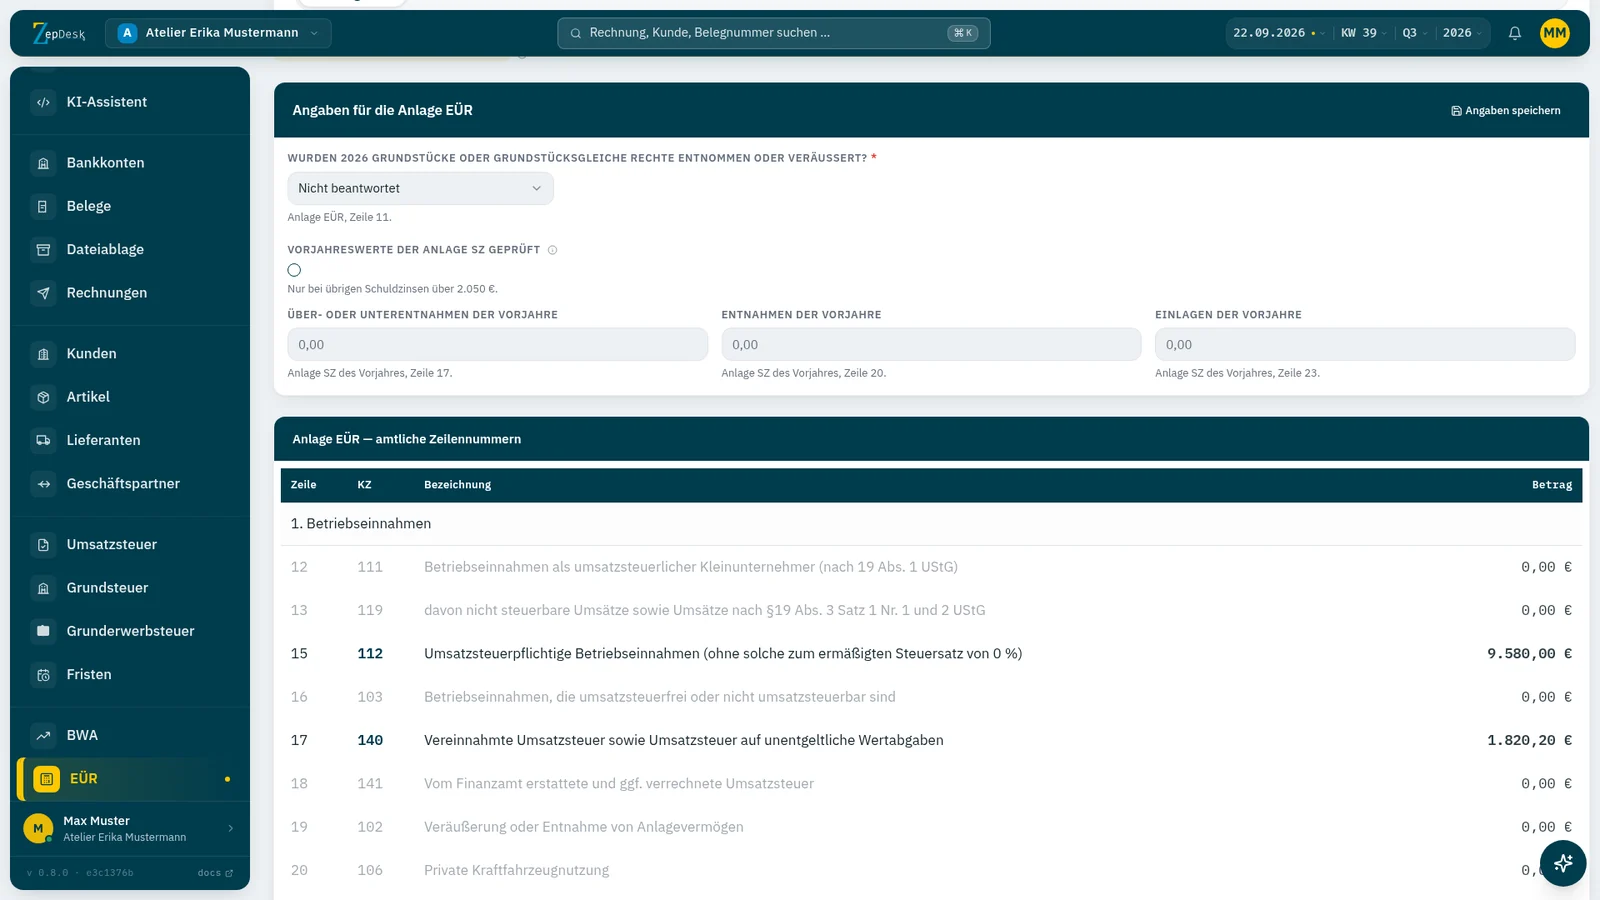Open the 2026 year selector
The width and height of the screenshot is (1600, 900).
coord(1462,33)
